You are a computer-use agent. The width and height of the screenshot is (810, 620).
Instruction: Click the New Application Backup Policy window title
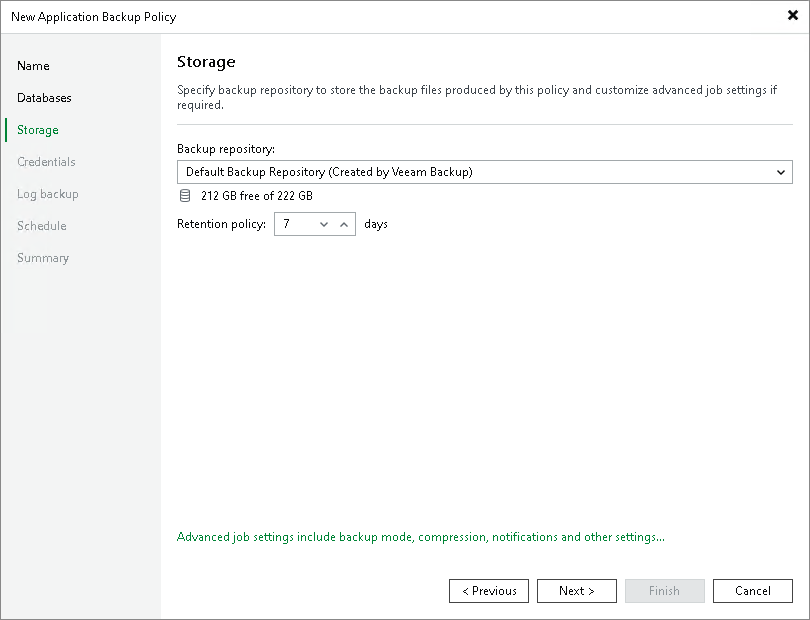96,16
